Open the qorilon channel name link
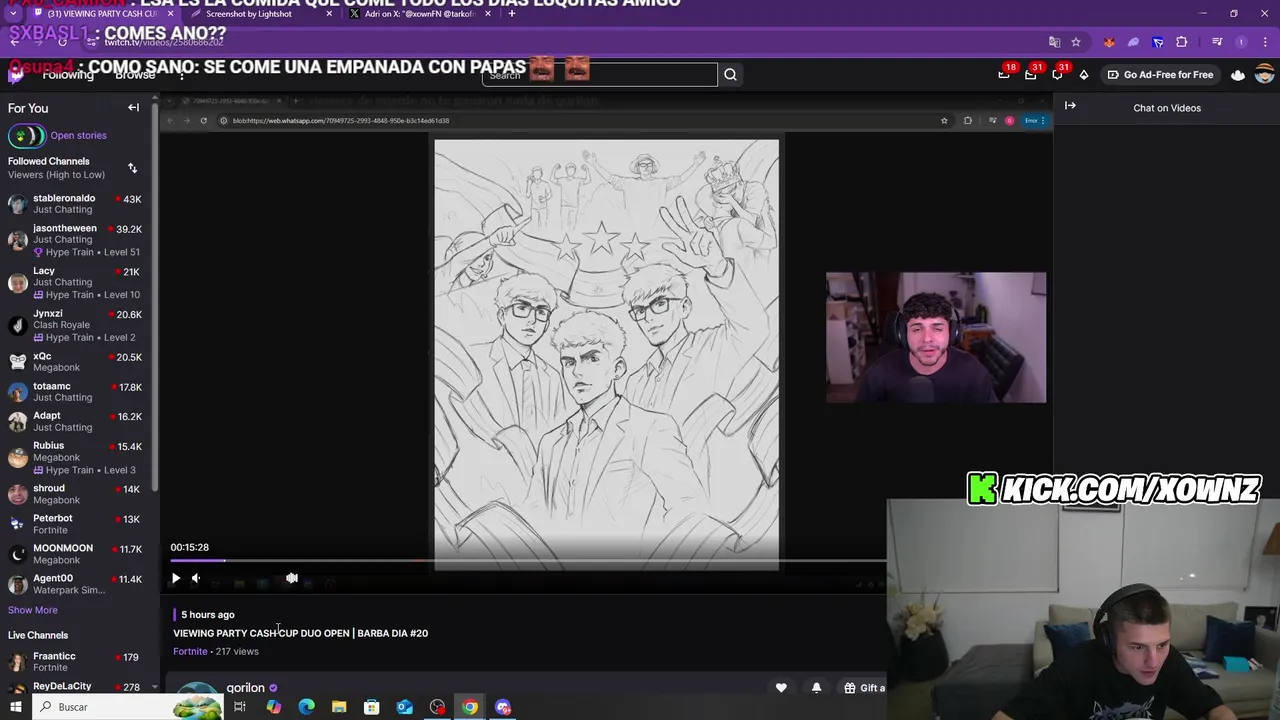 [x=245, y=688]
